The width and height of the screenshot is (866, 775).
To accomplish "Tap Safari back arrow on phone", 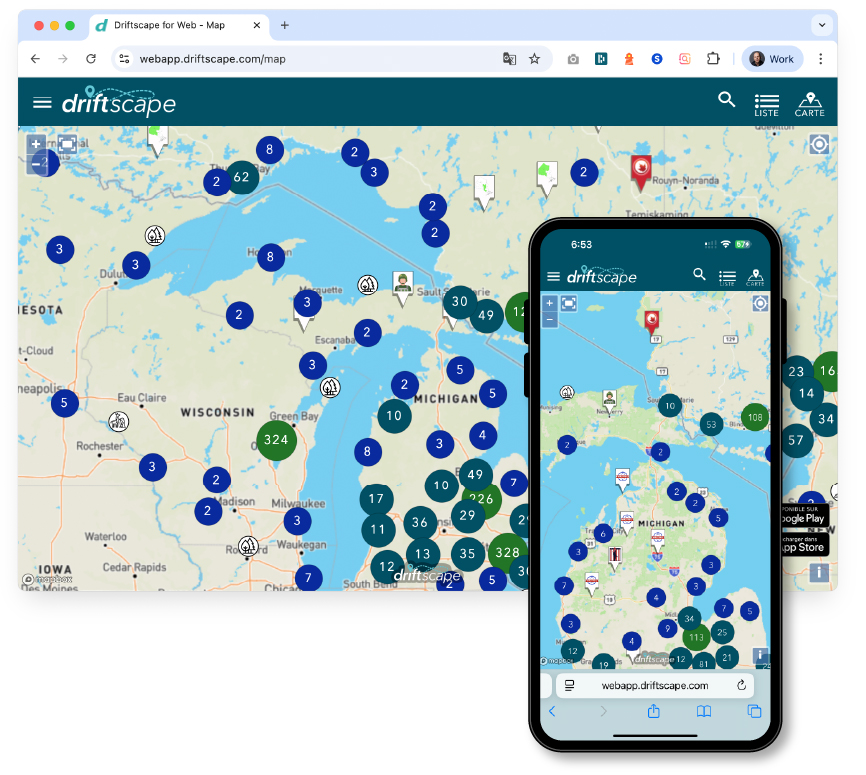I will pyautogui.click(x=552, y=711).
